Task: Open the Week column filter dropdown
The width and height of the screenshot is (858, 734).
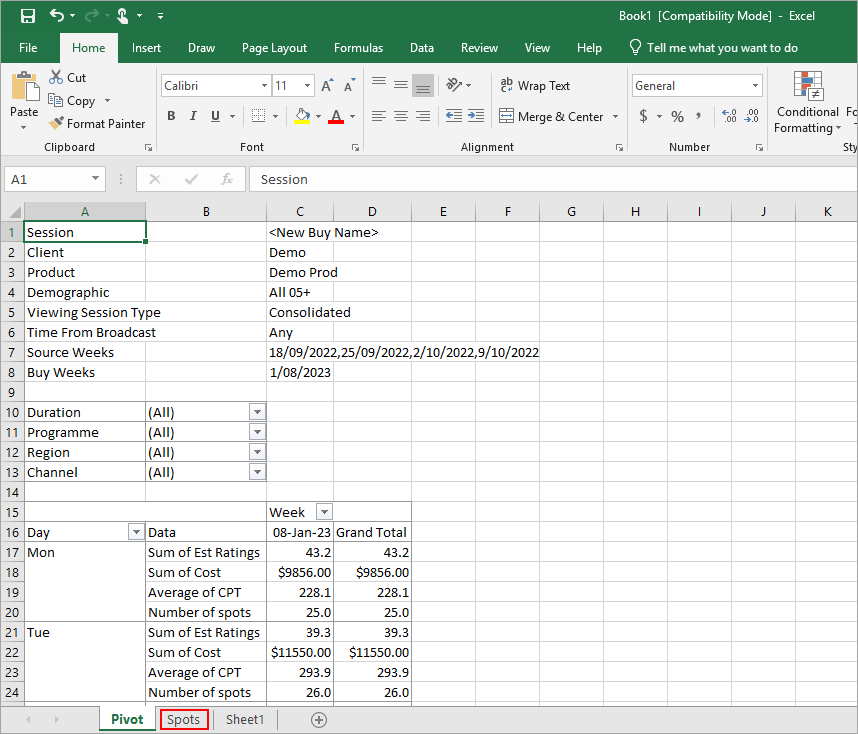Action: pyautogui.click(x=324, y=512)
